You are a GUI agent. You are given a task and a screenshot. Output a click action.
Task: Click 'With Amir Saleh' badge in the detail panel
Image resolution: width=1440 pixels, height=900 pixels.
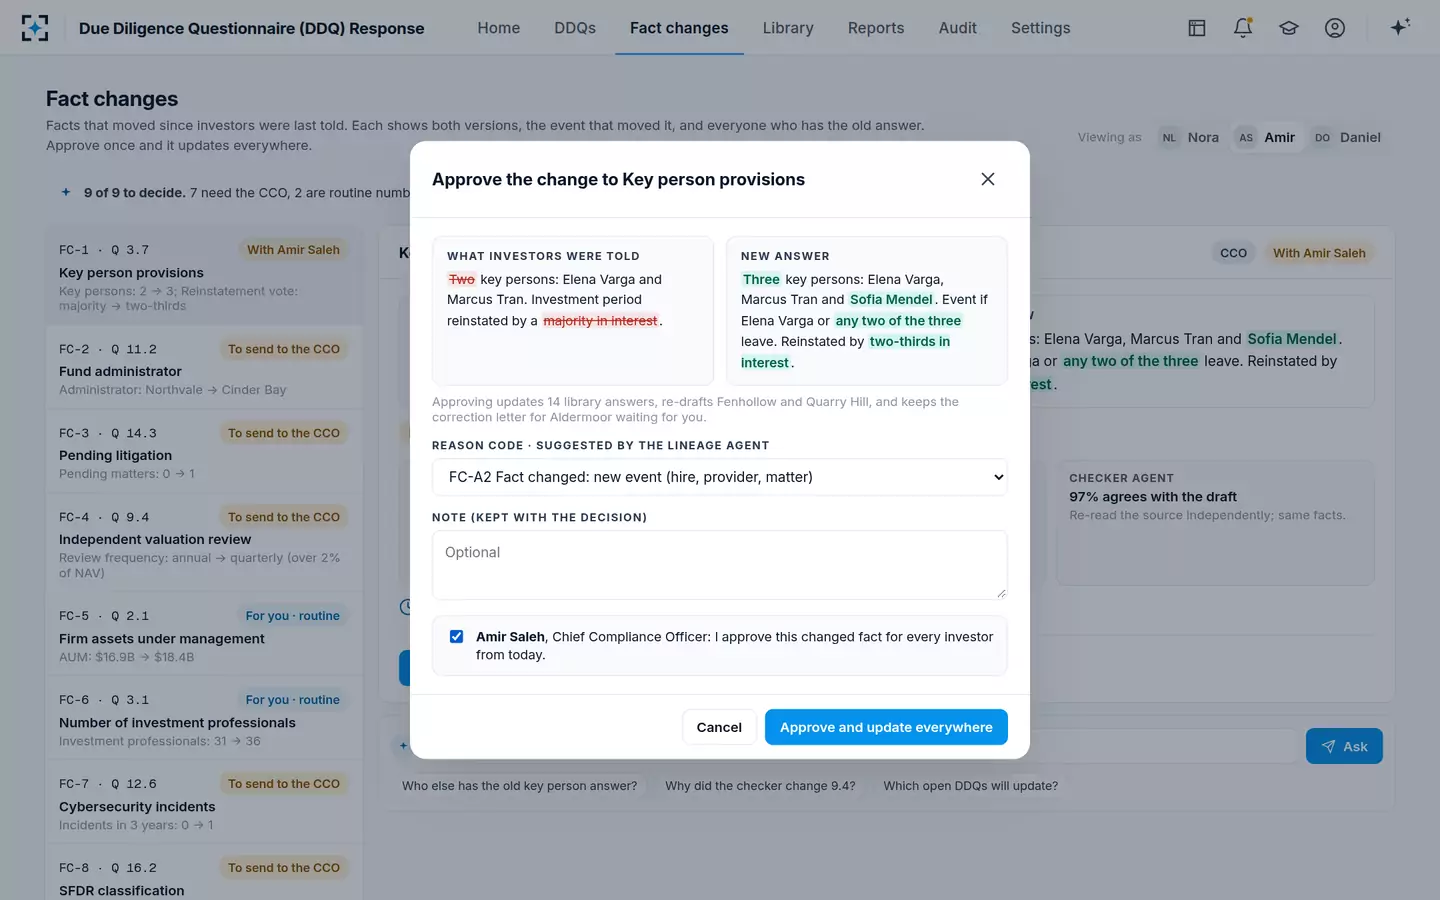click(x=1319, y=253)
